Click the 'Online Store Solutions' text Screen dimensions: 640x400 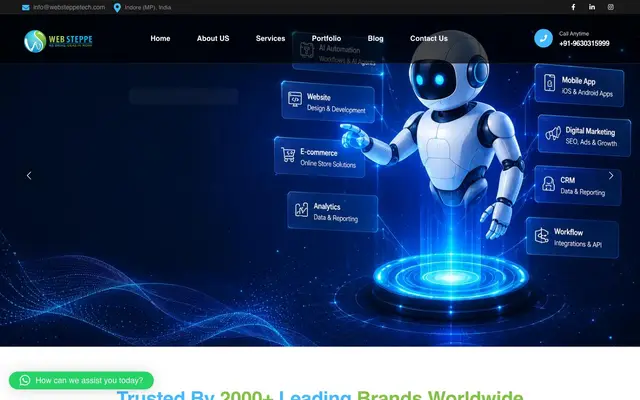tap(328, 164)
